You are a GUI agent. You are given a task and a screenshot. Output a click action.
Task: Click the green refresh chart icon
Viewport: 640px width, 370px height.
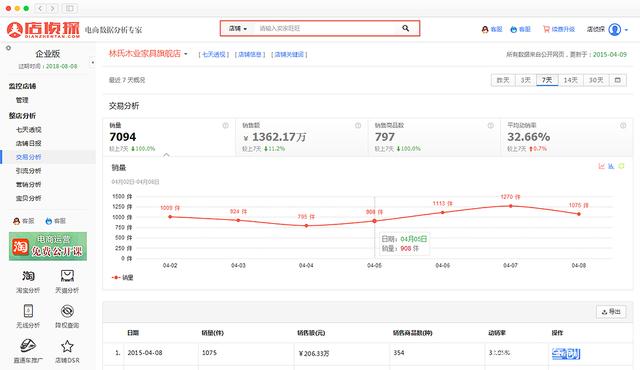(621, 166)
